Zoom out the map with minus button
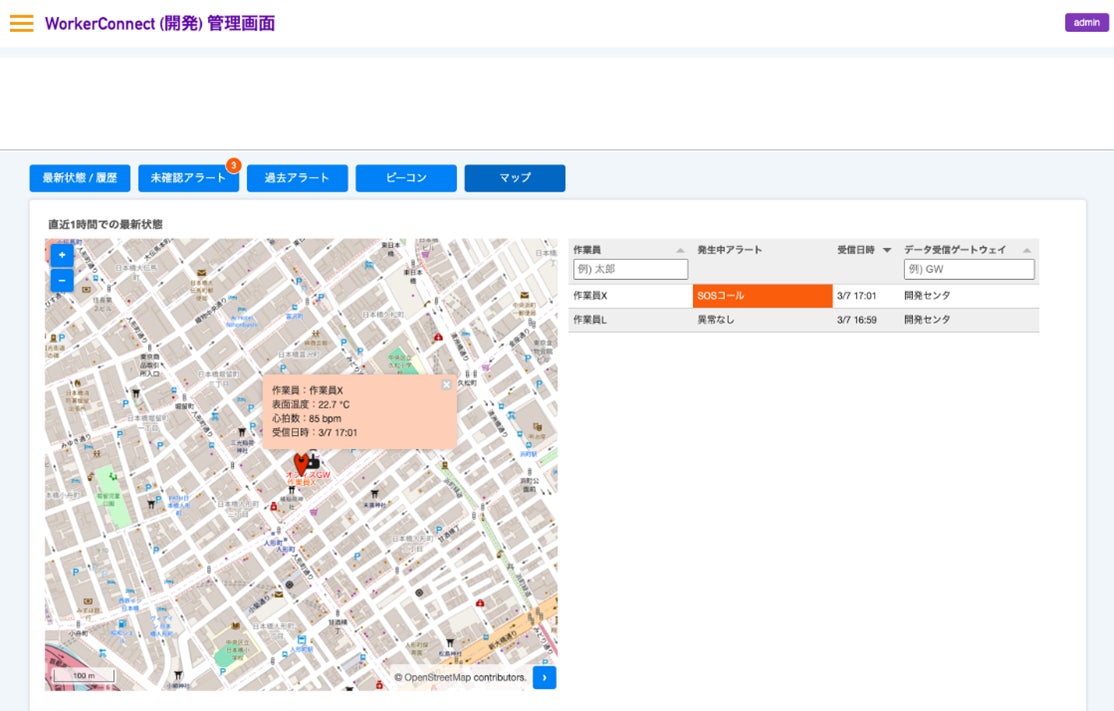 pyautogui.click(x=62, y=281)
